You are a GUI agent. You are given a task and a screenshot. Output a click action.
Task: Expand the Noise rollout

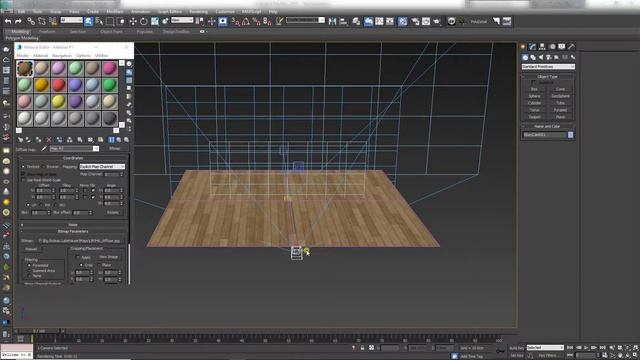coord(73,224)
